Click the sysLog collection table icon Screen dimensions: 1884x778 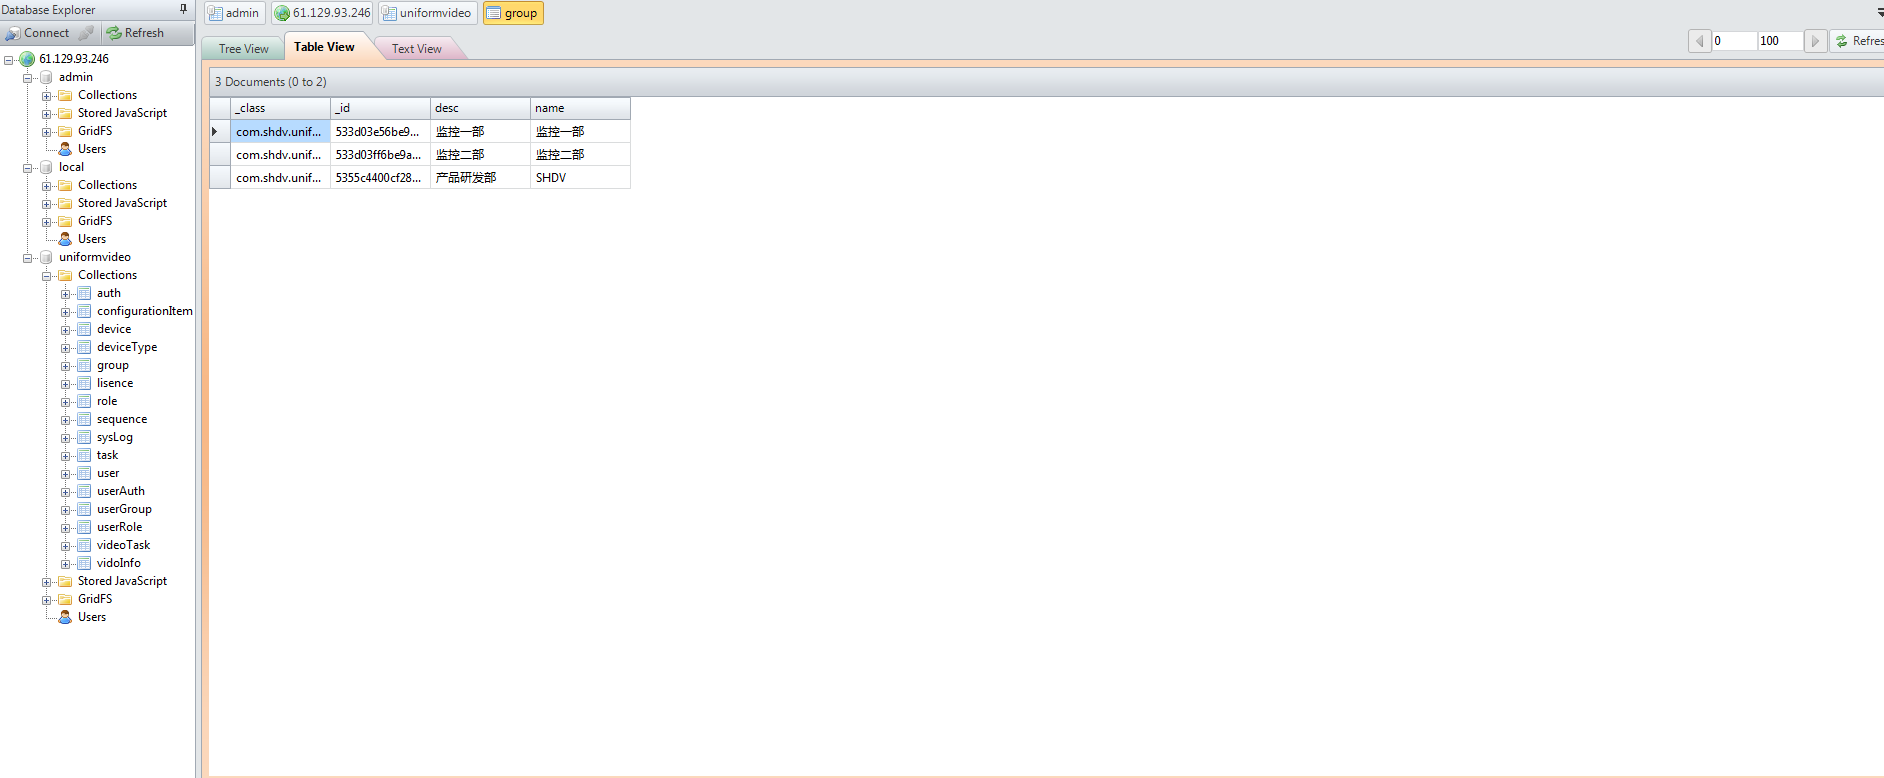click(84, 437)
